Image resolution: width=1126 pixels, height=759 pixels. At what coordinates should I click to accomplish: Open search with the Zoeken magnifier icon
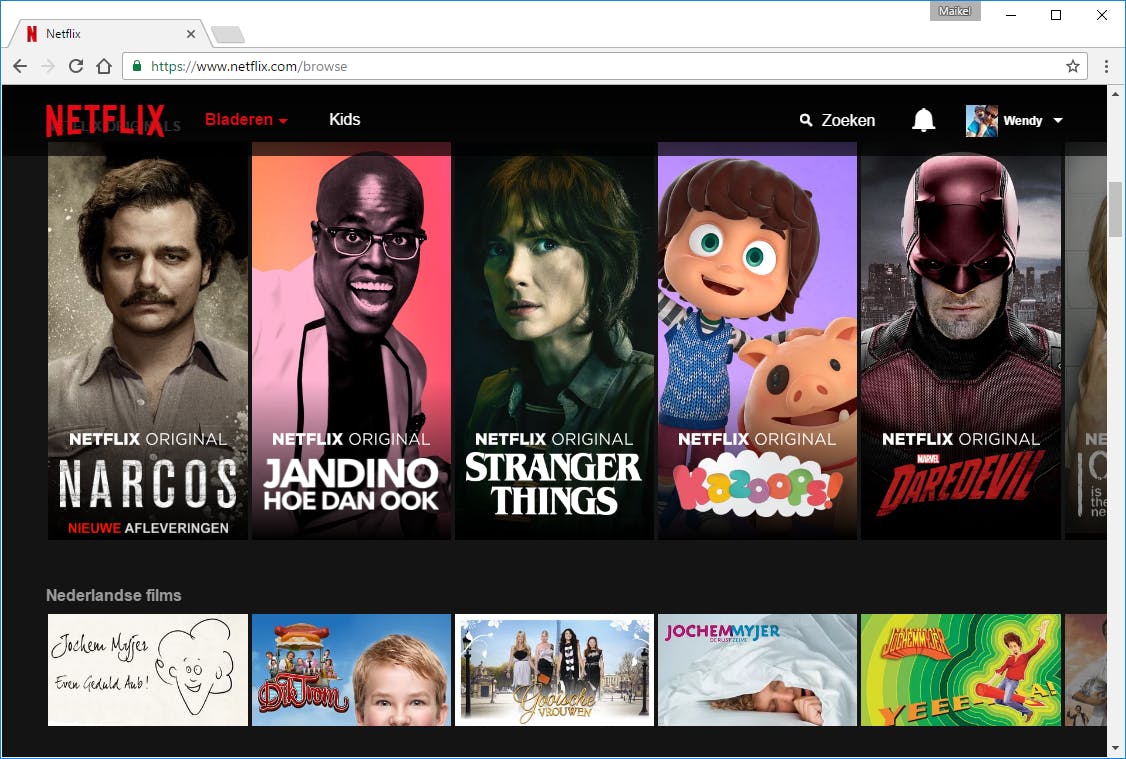point(806,120)
